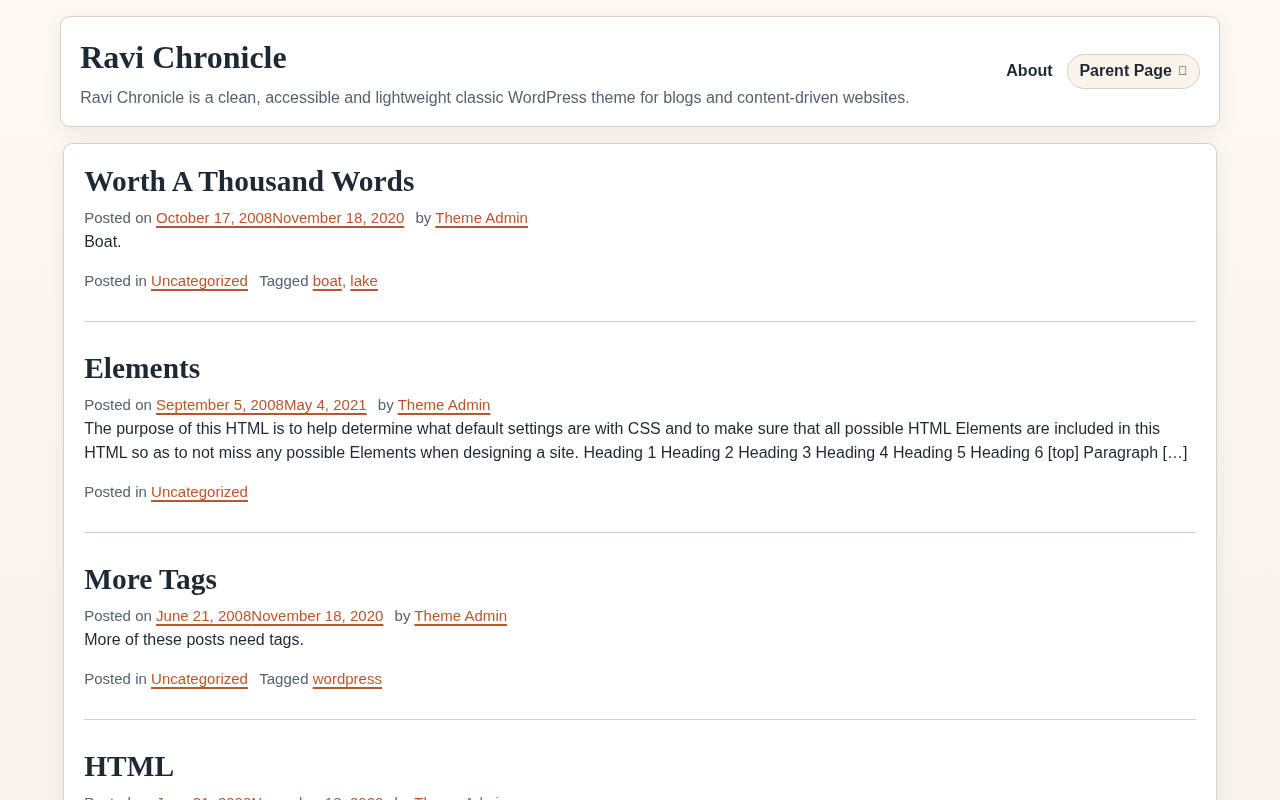
Task: Open the Parent Page dropdown menu
Action: pos(1133,71)
